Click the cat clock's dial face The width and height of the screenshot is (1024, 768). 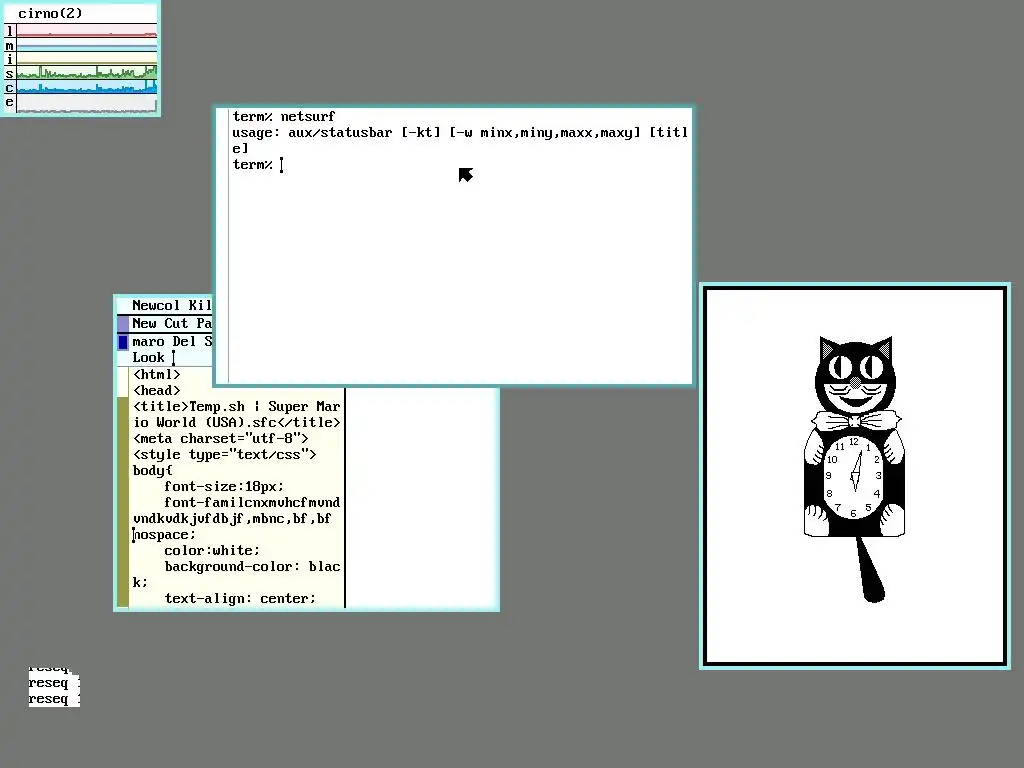[x=853, y=477]
